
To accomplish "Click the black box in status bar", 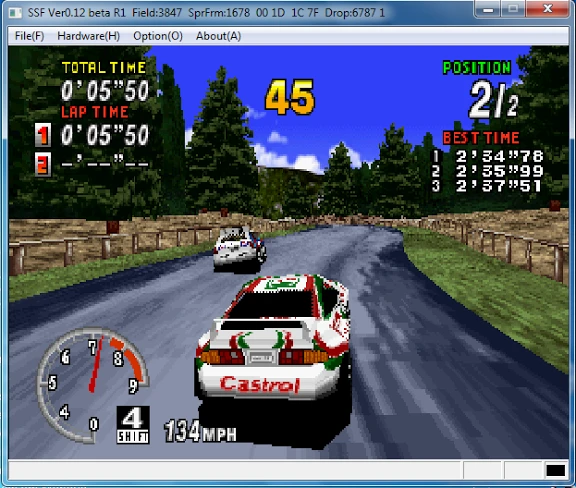I will (555, 470).
